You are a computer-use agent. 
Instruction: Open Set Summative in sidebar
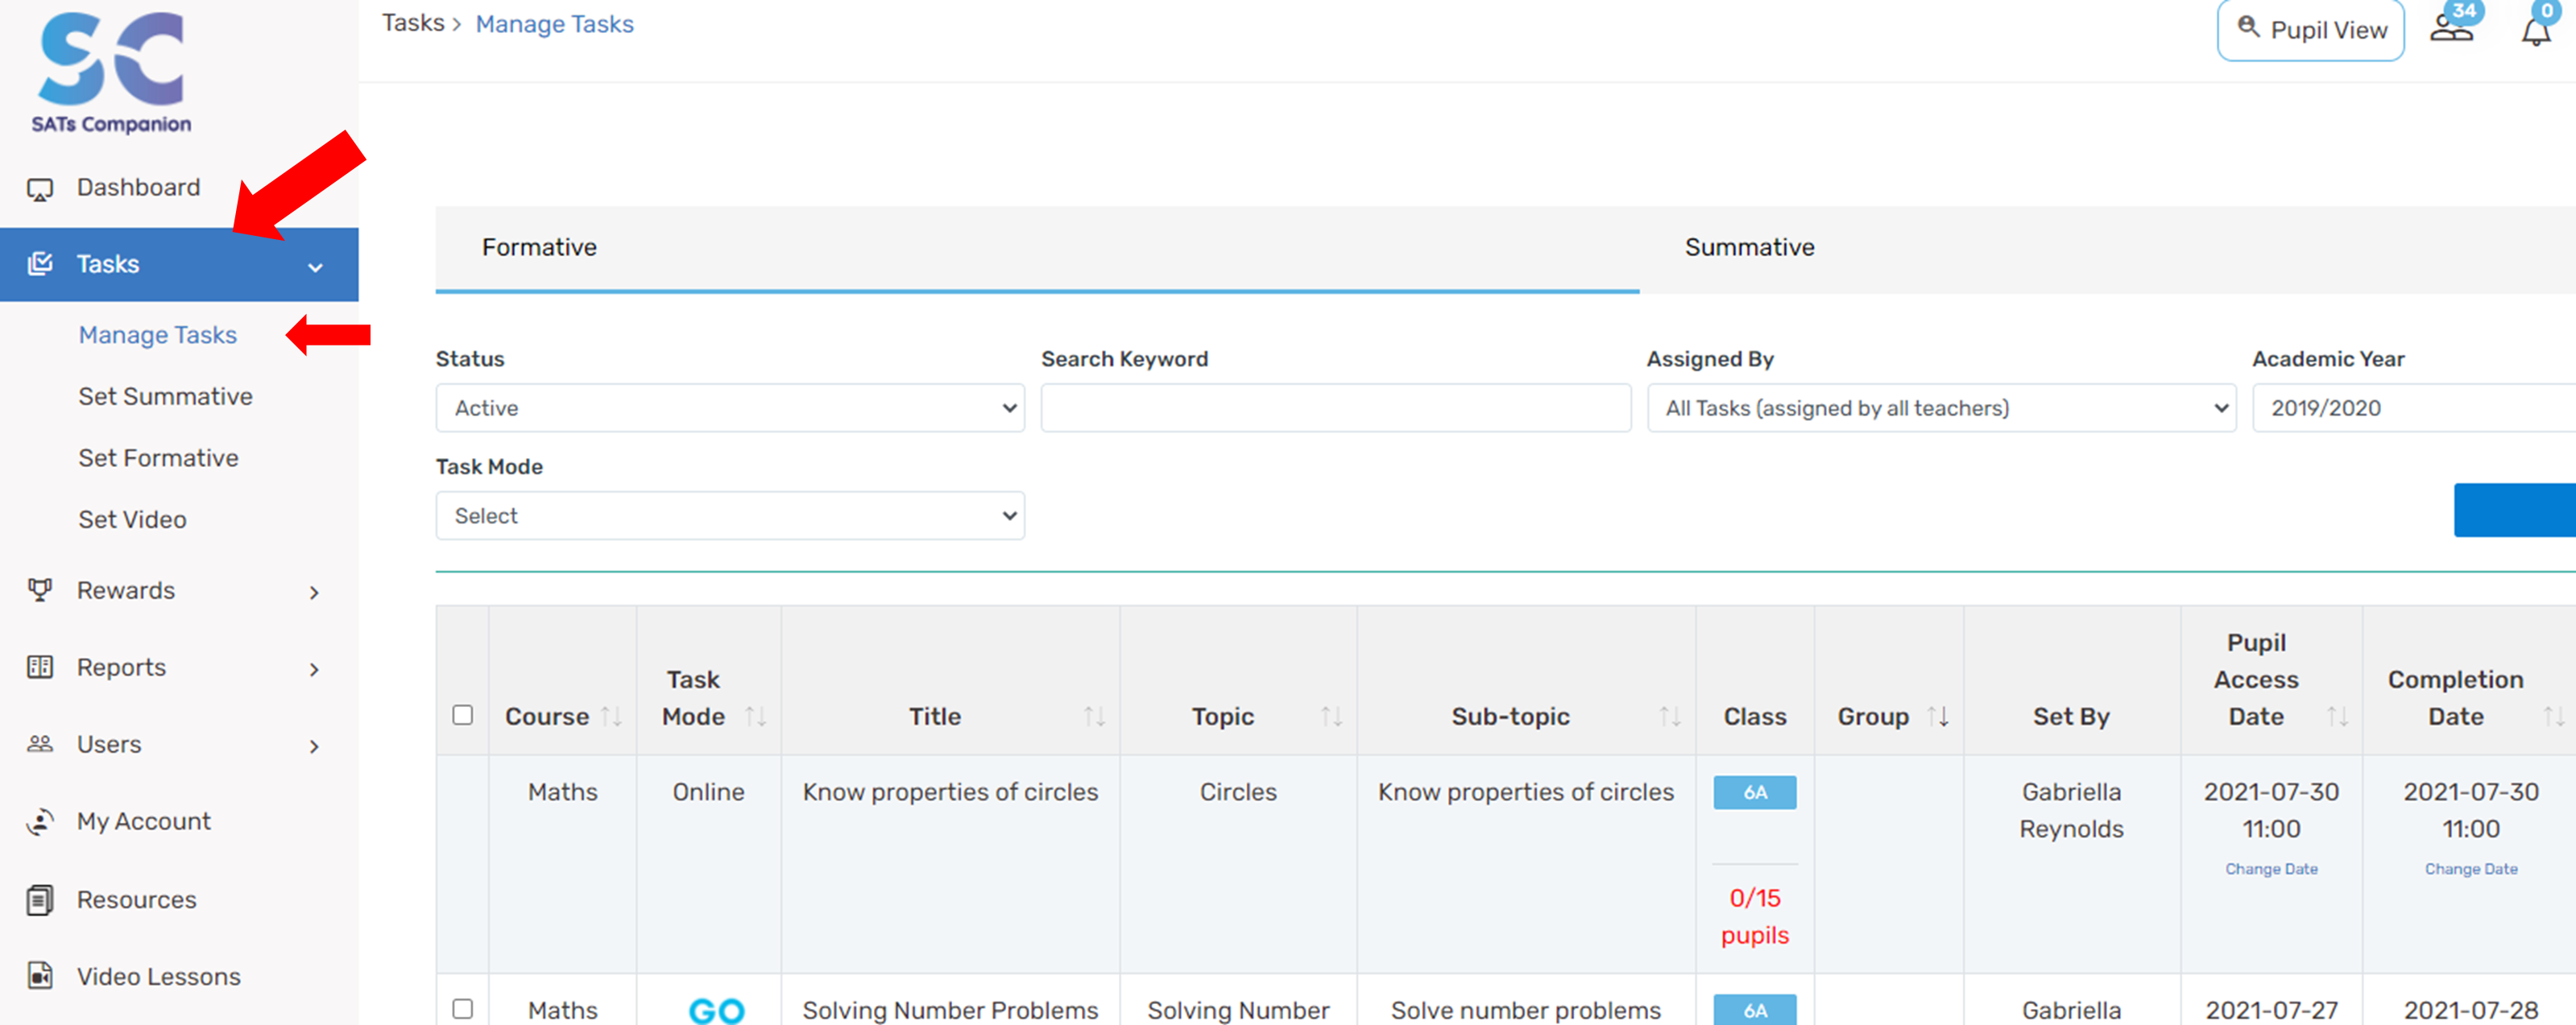click(x=165, y=397)
